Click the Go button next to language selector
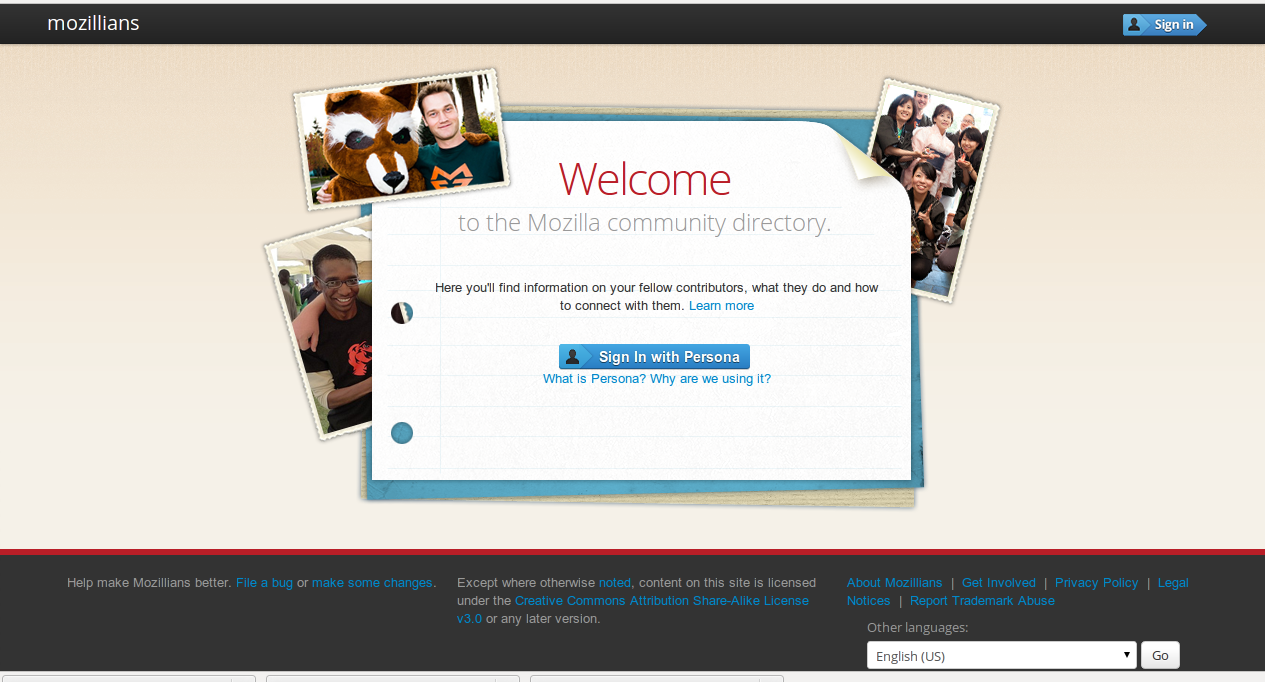 (x=1160, y=656)
